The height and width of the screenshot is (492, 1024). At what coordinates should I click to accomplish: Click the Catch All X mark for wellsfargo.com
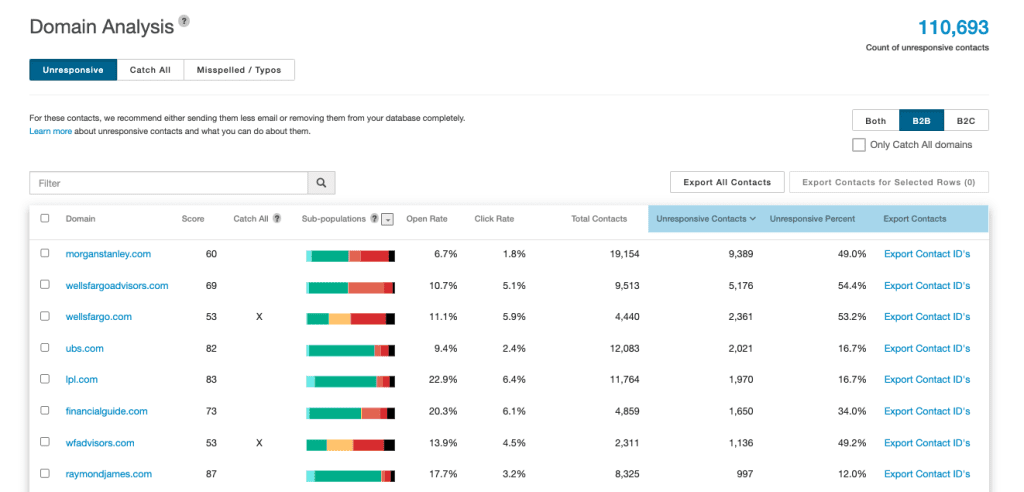[259, 317]
